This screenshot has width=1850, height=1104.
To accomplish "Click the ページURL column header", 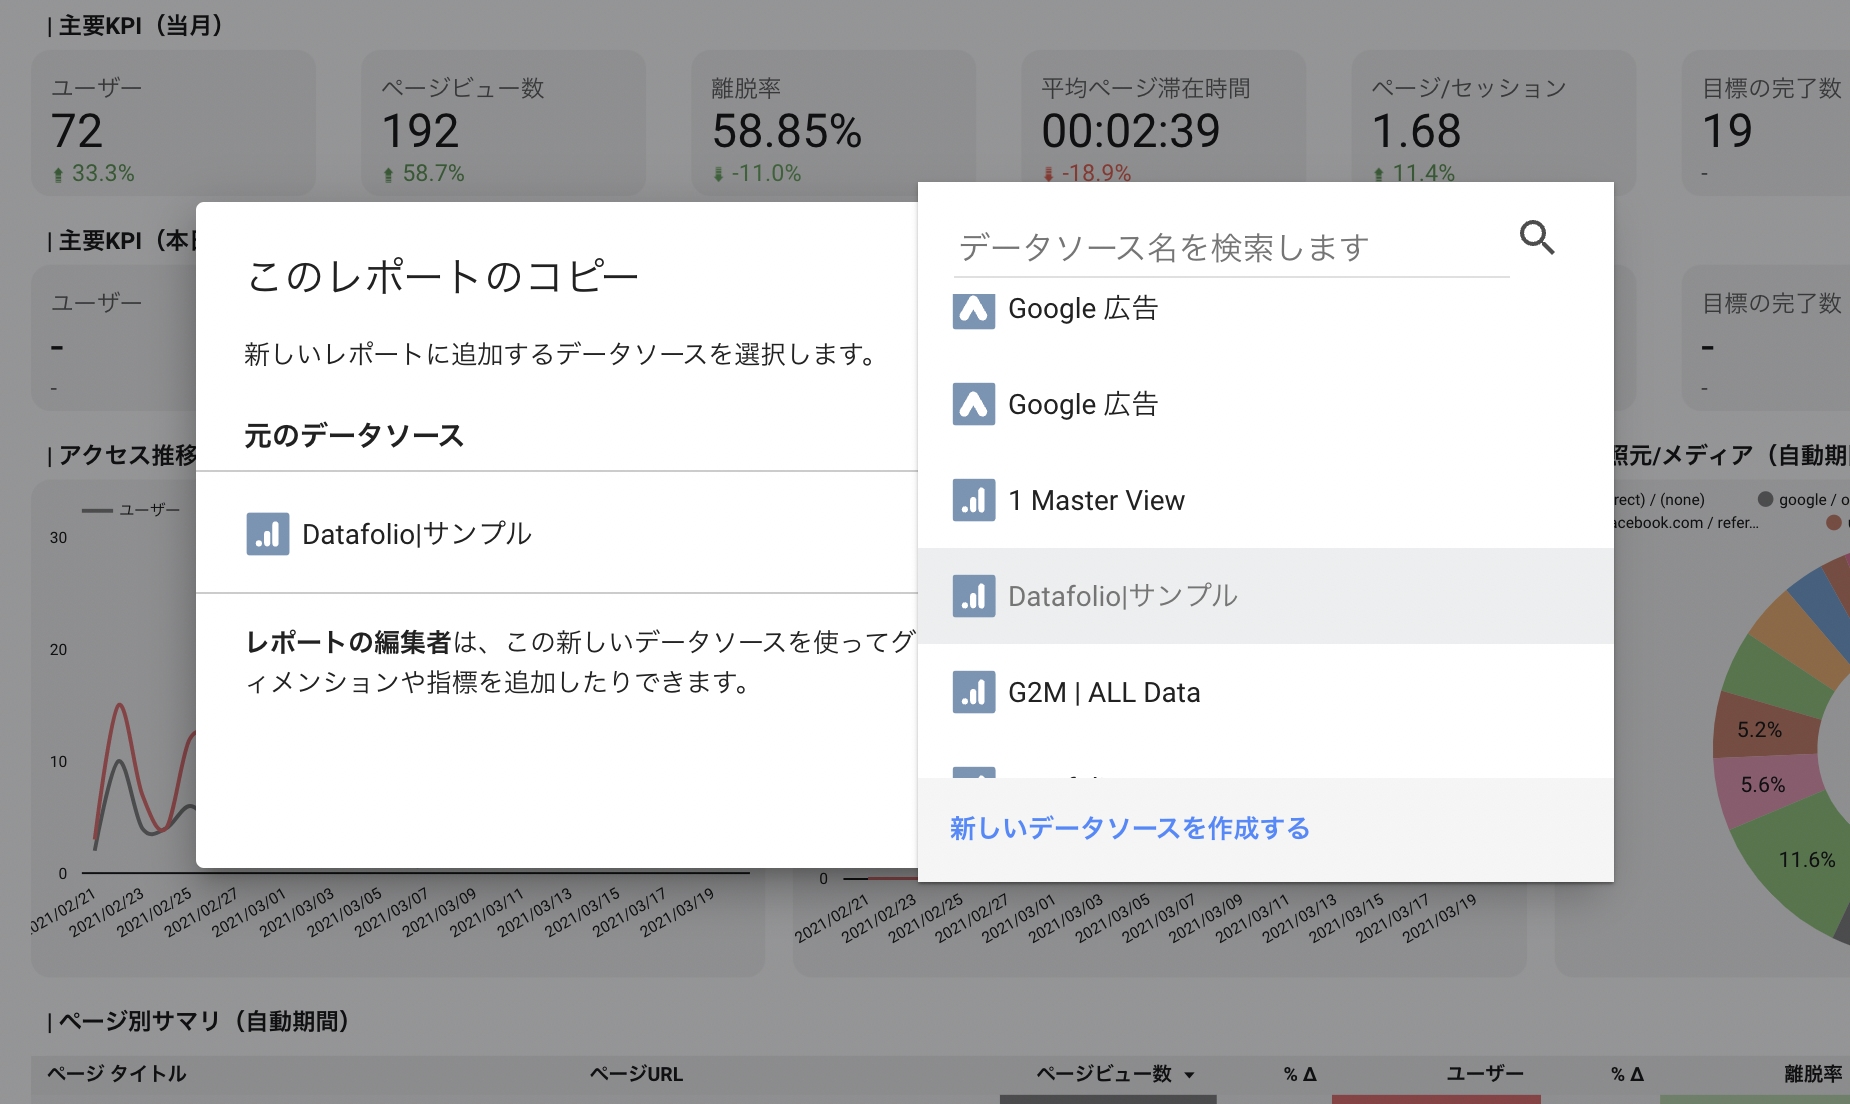I will pos(636,1074).
